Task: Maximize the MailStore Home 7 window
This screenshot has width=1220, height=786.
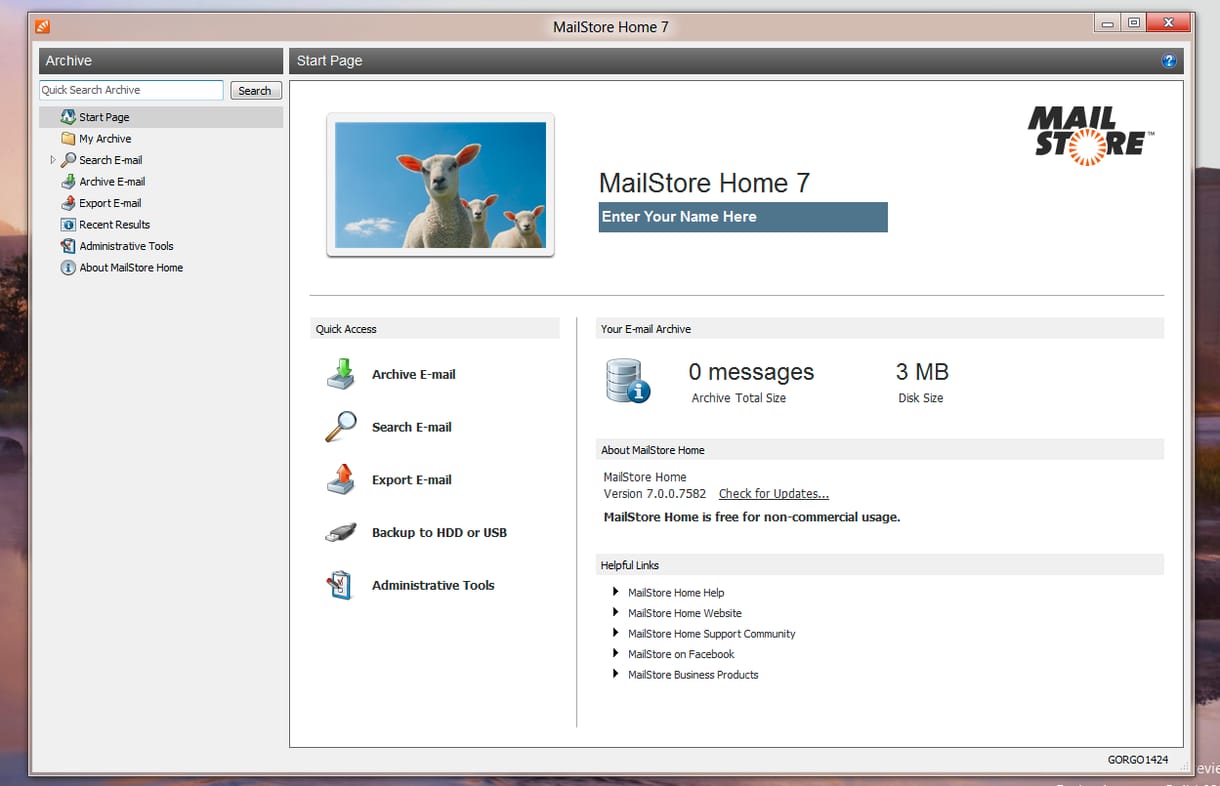Action: (x=1133, y=23)
